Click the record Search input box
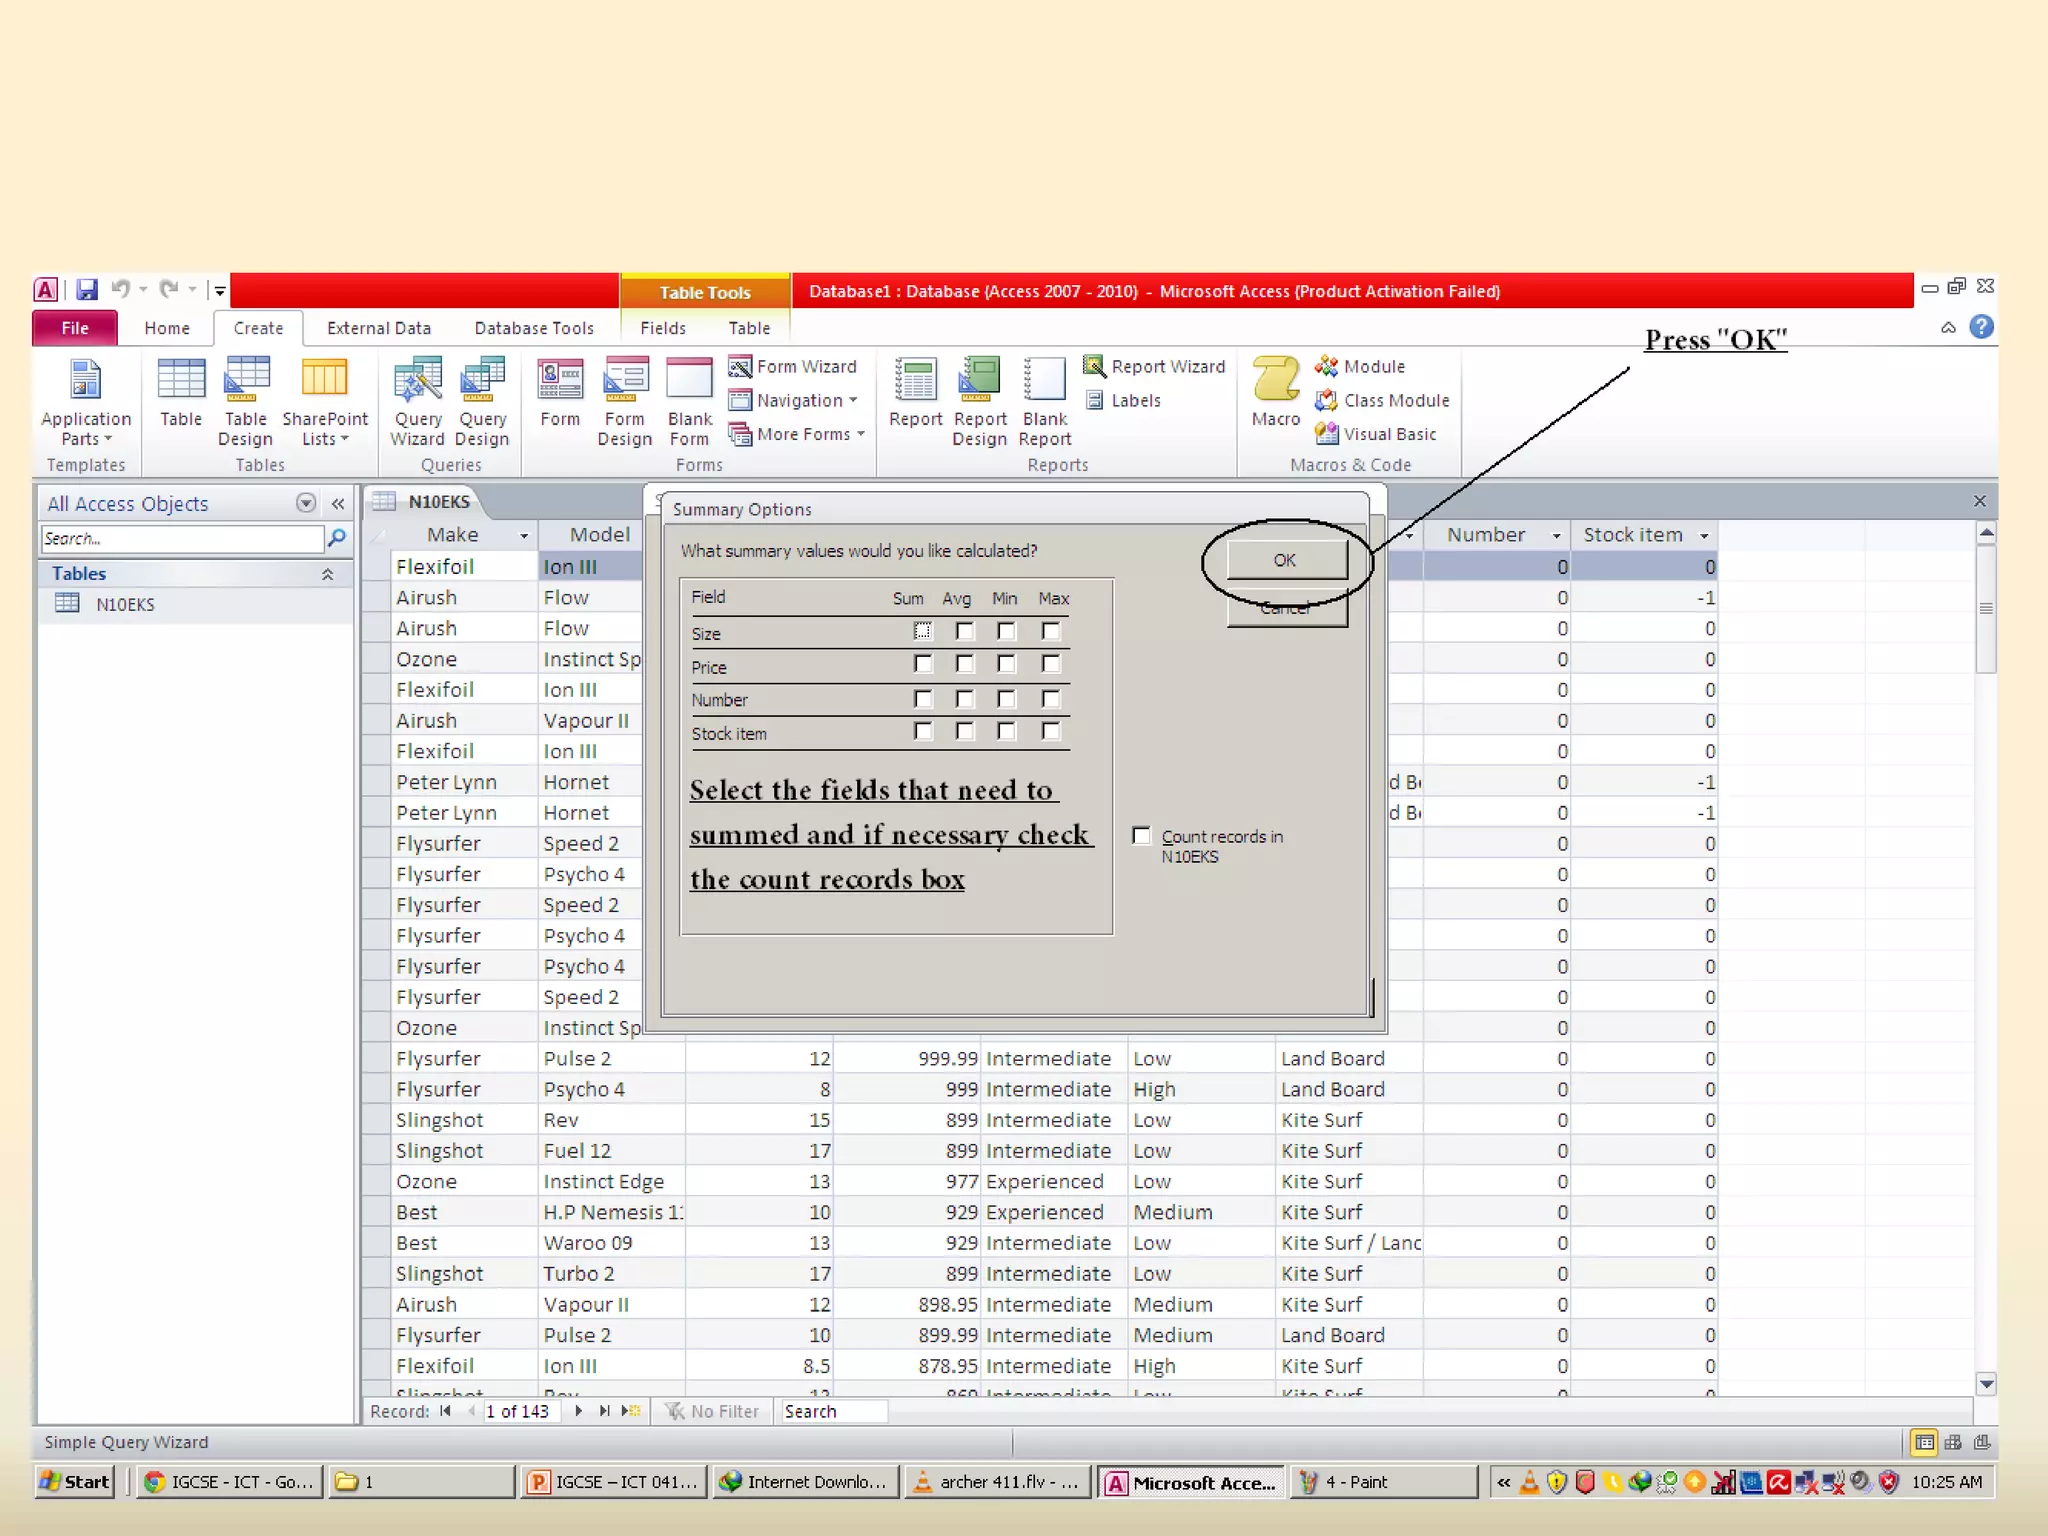The width and height of the screenshot is (2048, 1536). pos(833,1411)
